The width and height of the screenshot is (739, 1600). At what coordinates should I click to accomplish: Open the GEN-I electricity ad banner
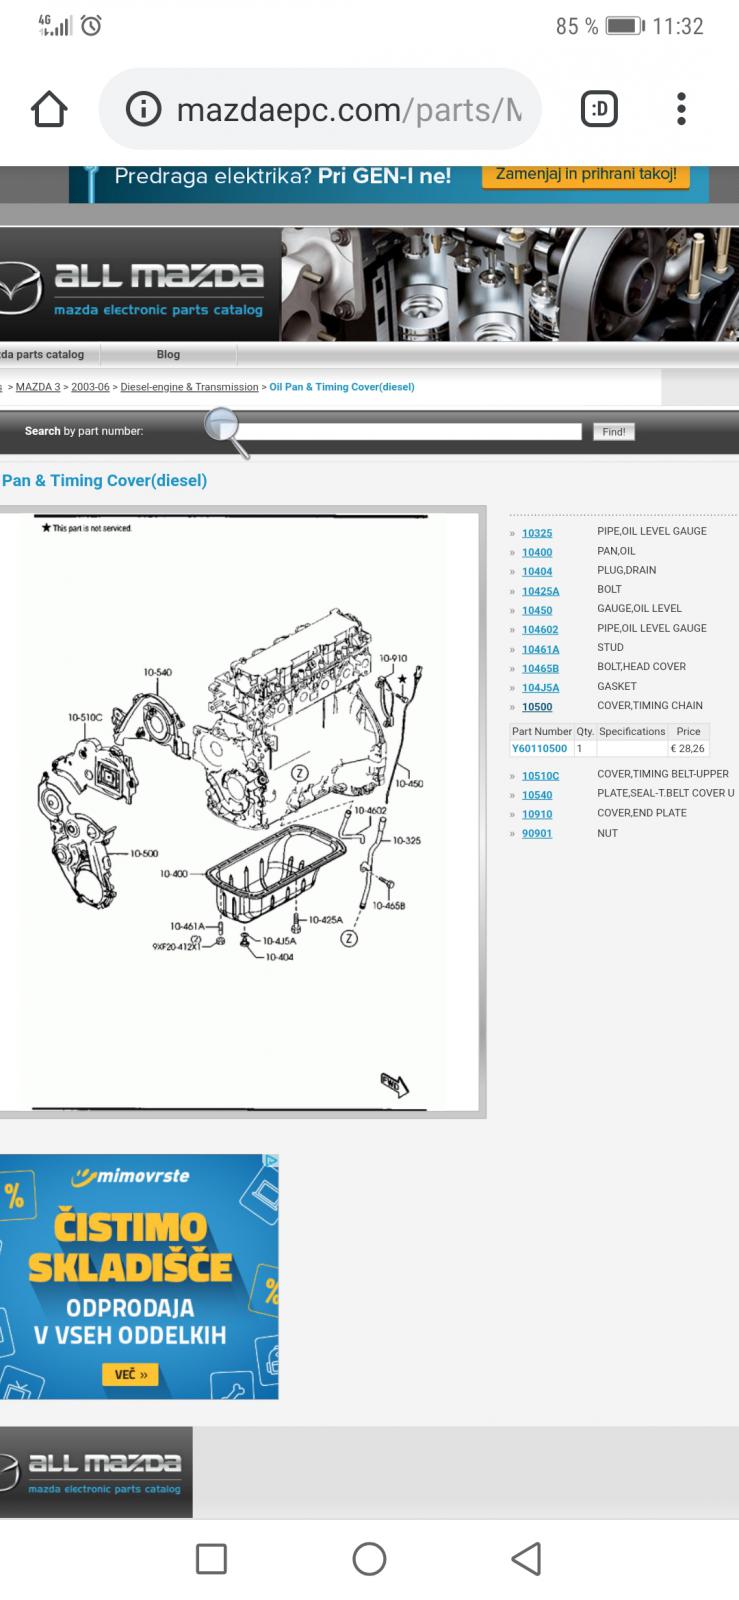click(x=388, y=184)
